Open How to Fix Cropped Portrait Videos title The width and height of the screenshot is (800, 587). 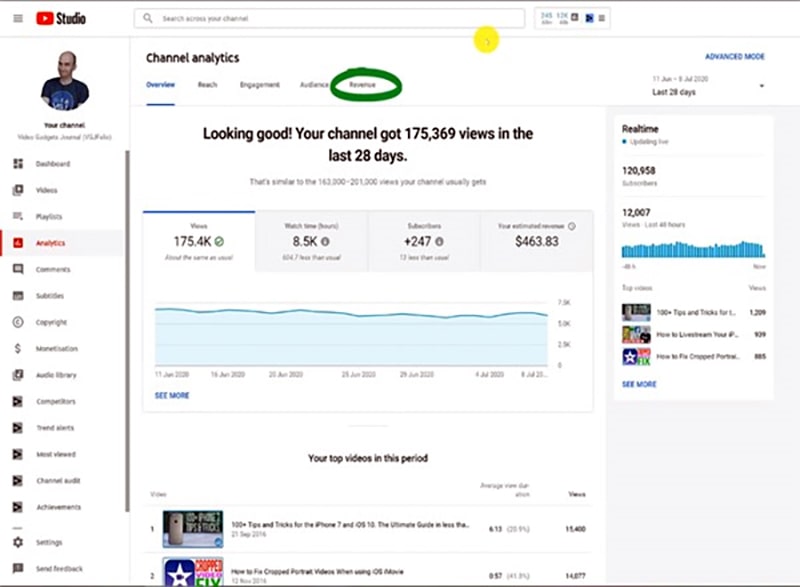[317, 571]
